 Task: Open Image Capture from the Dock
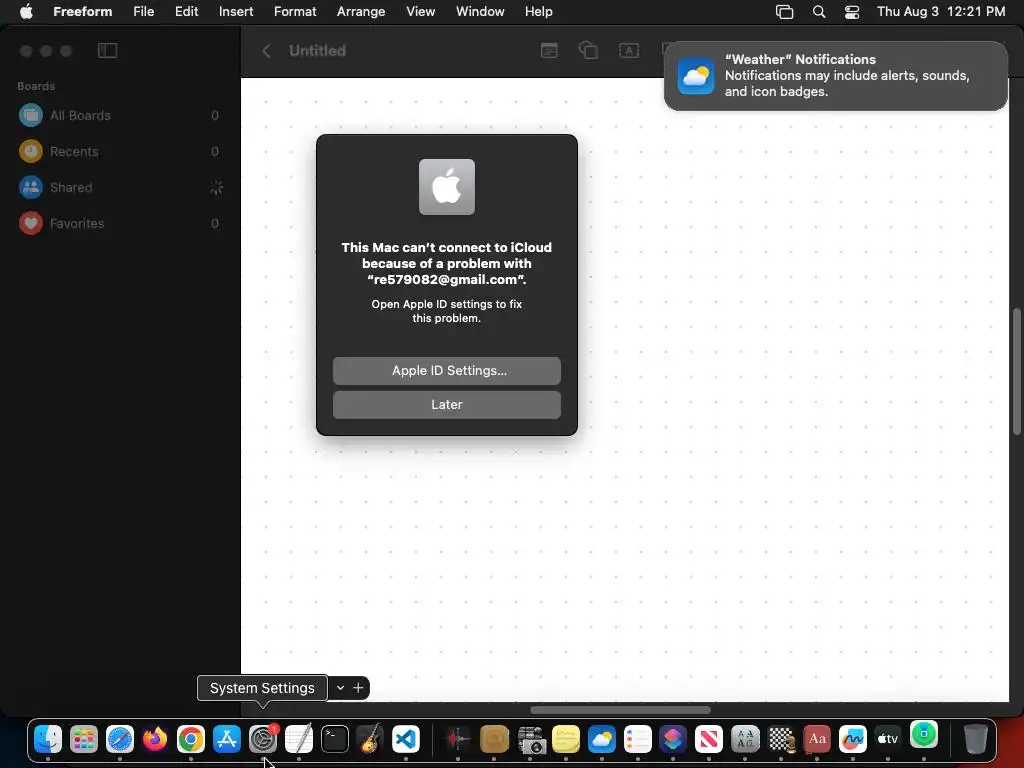coord(531,739)
